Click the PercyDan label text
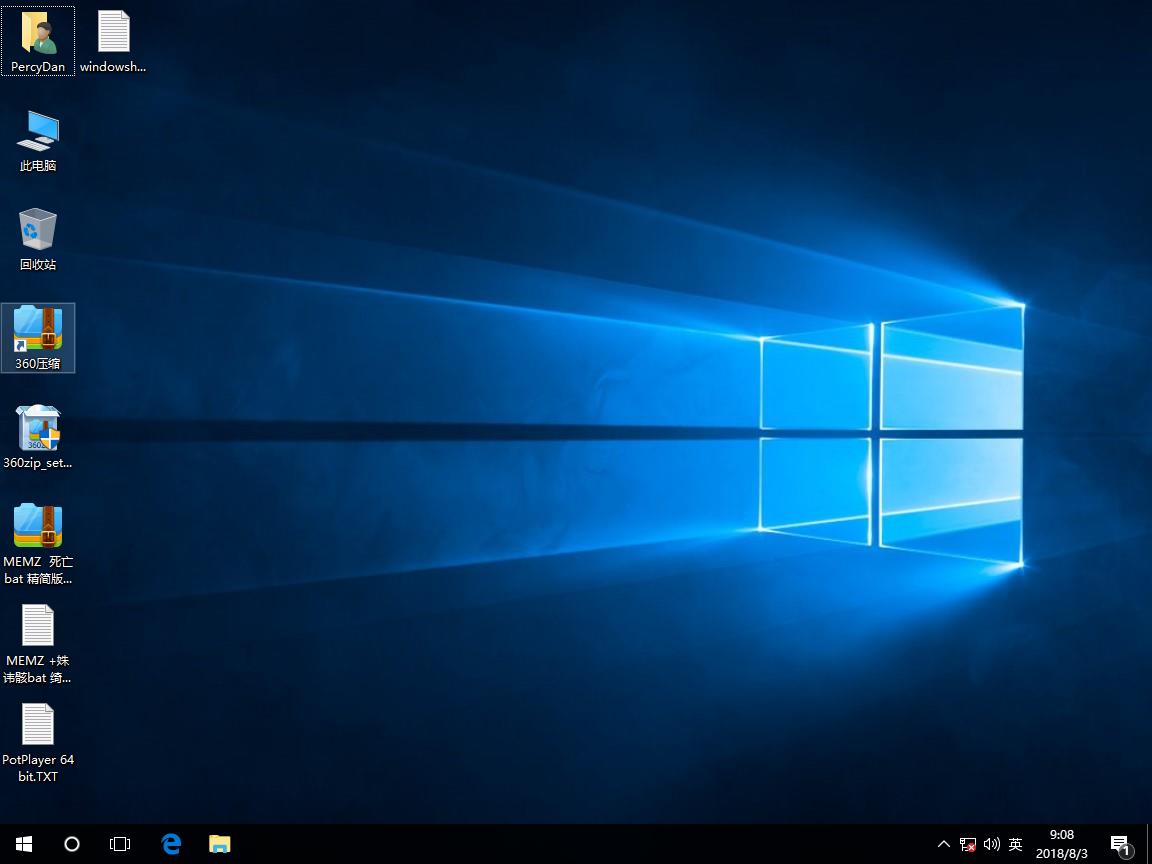Screen dimensions: 1152x864 38,67
